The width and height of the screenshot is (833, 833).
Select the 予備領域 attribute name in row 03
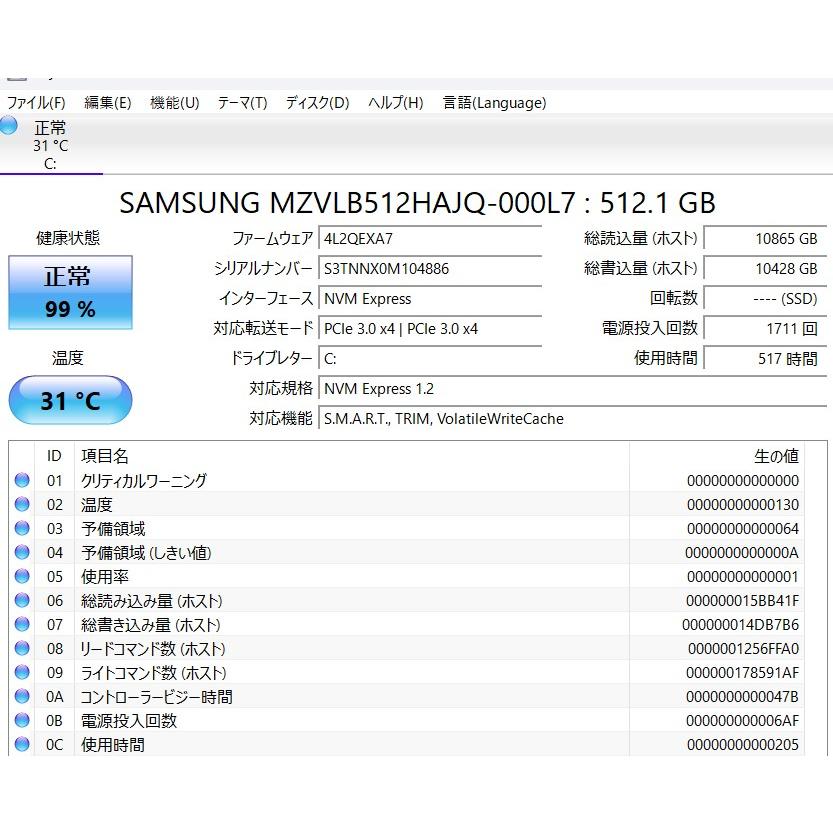pos(113,528)
